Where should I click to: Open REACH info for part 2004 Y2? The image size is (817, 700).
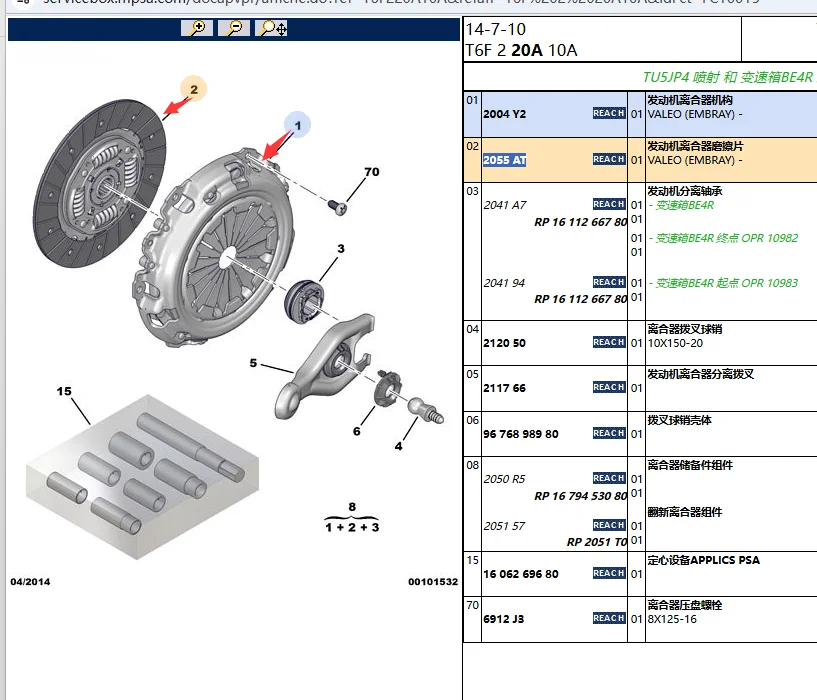click(x=609, y=113)
